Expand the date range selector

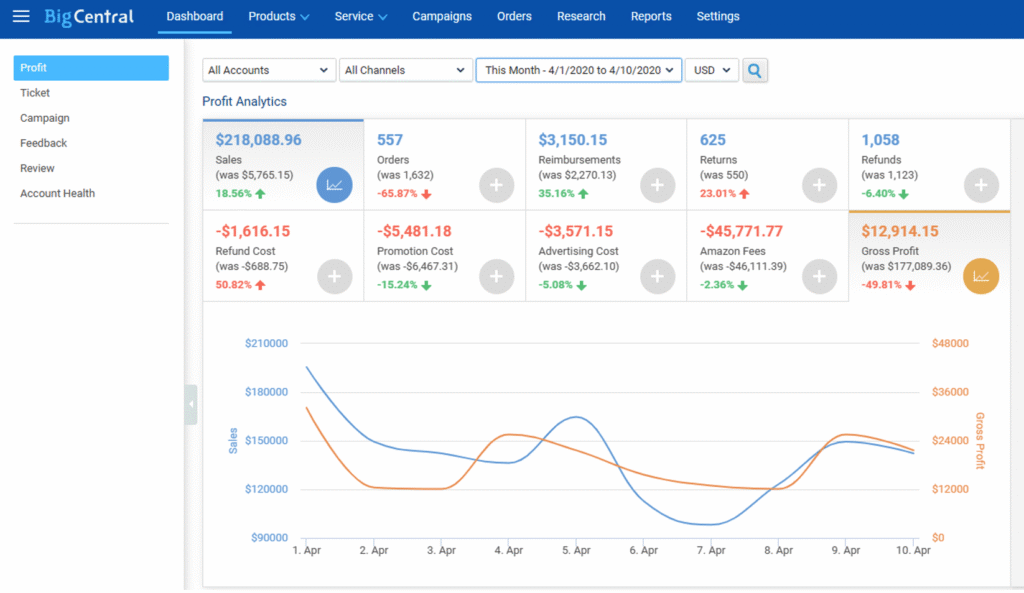579,70
